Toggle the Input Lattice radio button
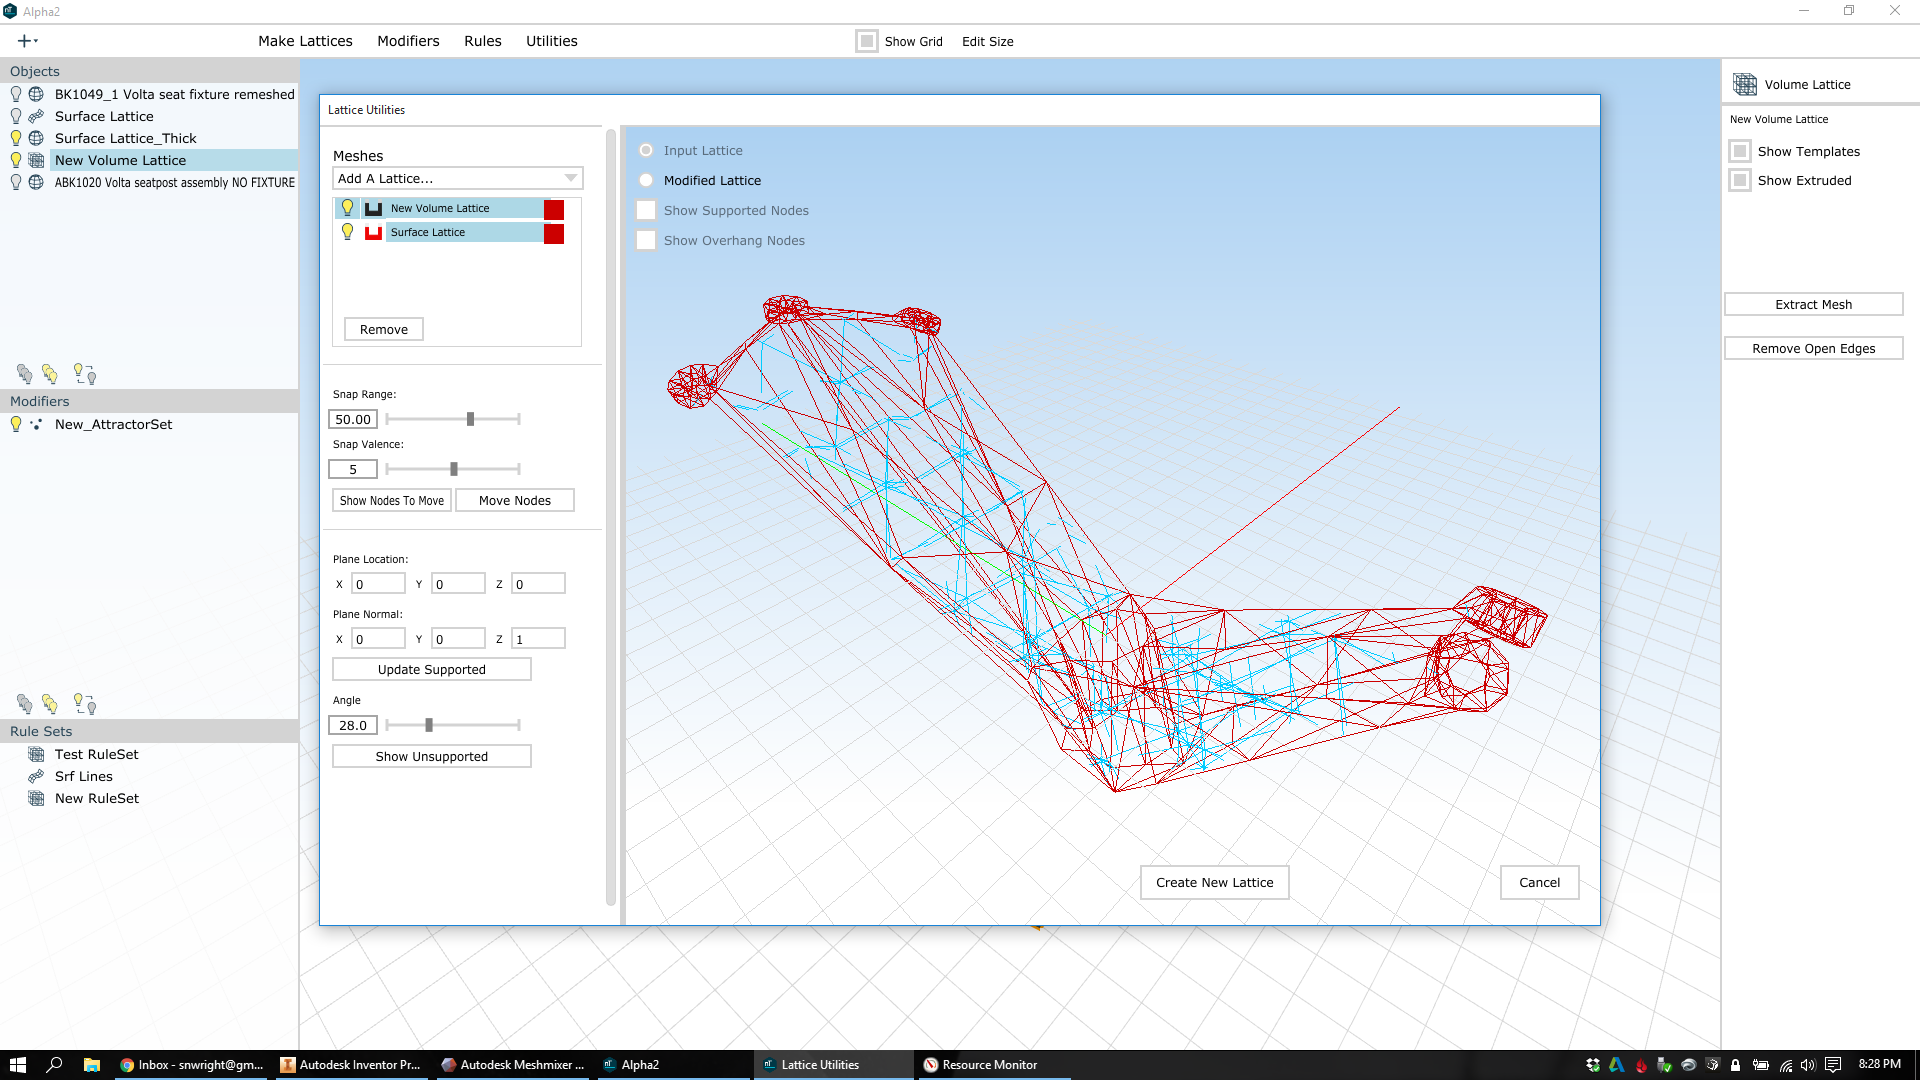The height and width of the screenshot is (1080, 1920). coord(646,149)
